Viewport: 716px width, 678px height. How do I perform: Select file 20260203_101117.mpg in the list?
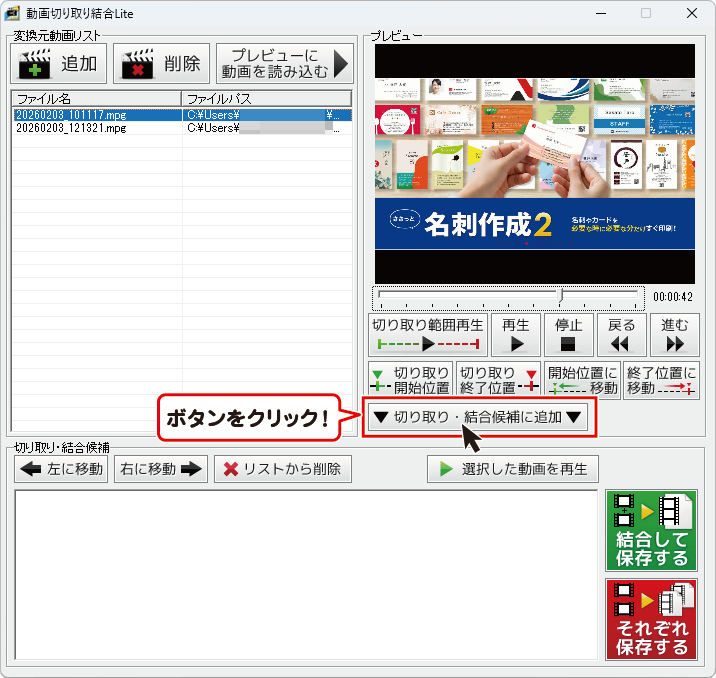(72, 115)
